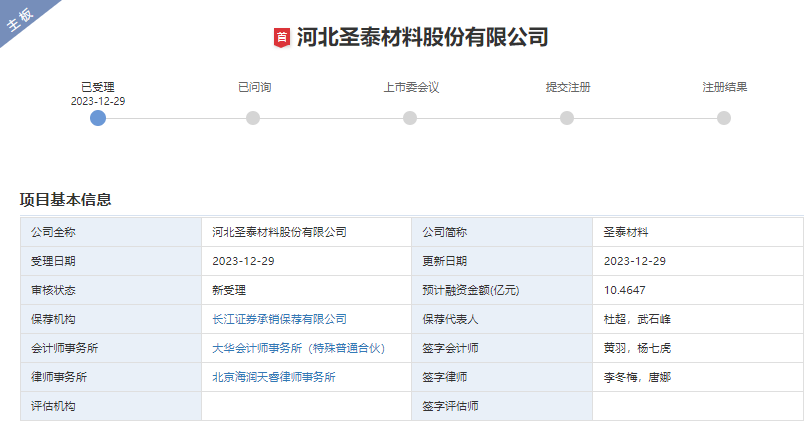Click the red 首 icon beside company title
Image resolution: width=810 pixels, height=426 pixels.
282,38
